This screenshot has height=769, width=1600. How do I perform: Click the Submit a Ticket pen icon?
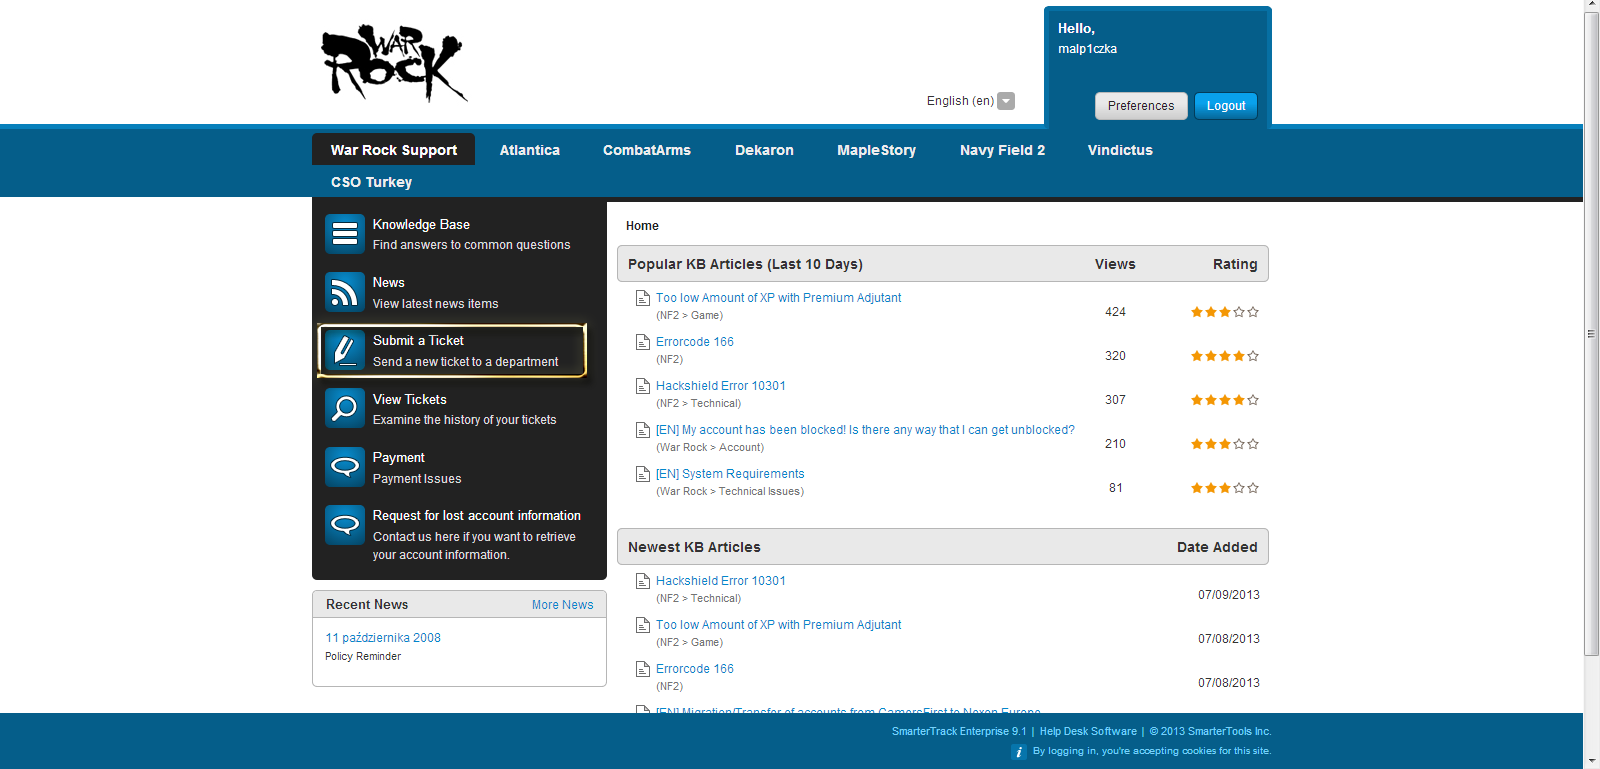click(345, 350)
